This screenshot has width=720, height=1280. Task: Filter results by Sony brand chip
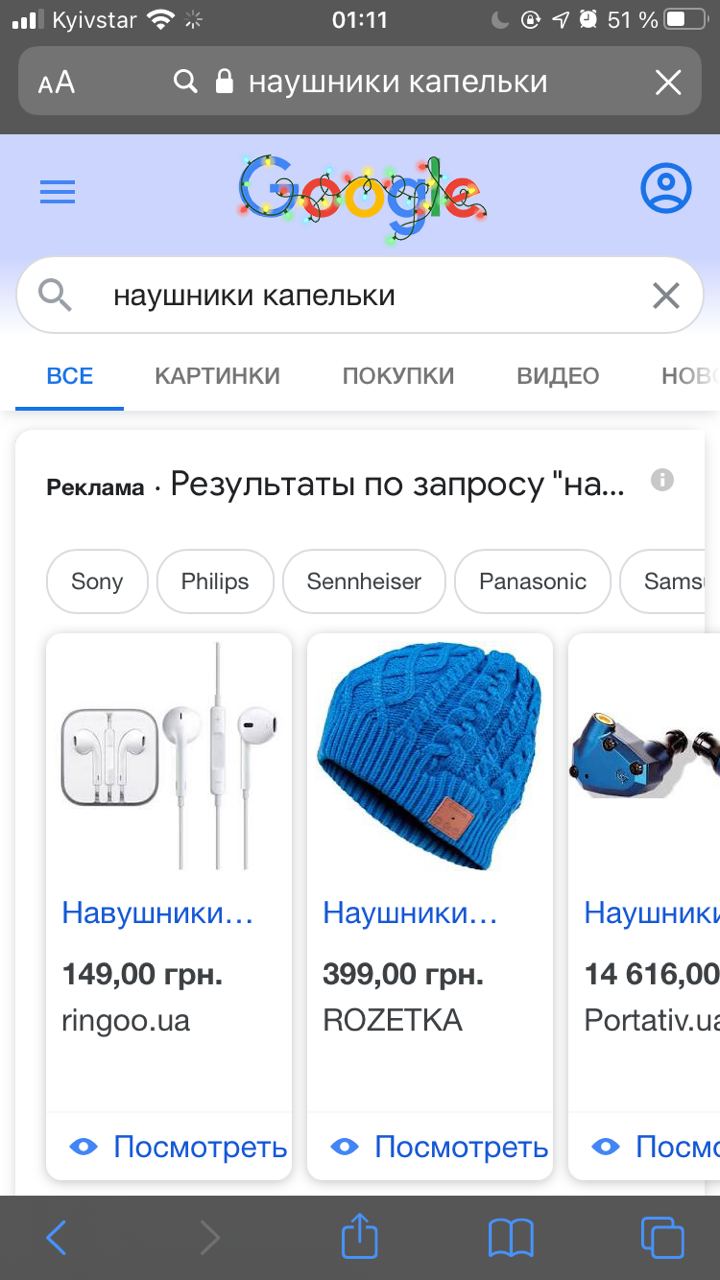pyautogui.click(x=97, y=581)
